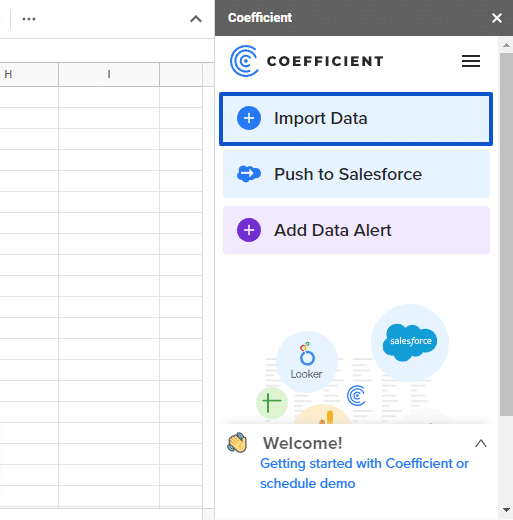Click the blue plus icon on Import Data

click(249, 118)
